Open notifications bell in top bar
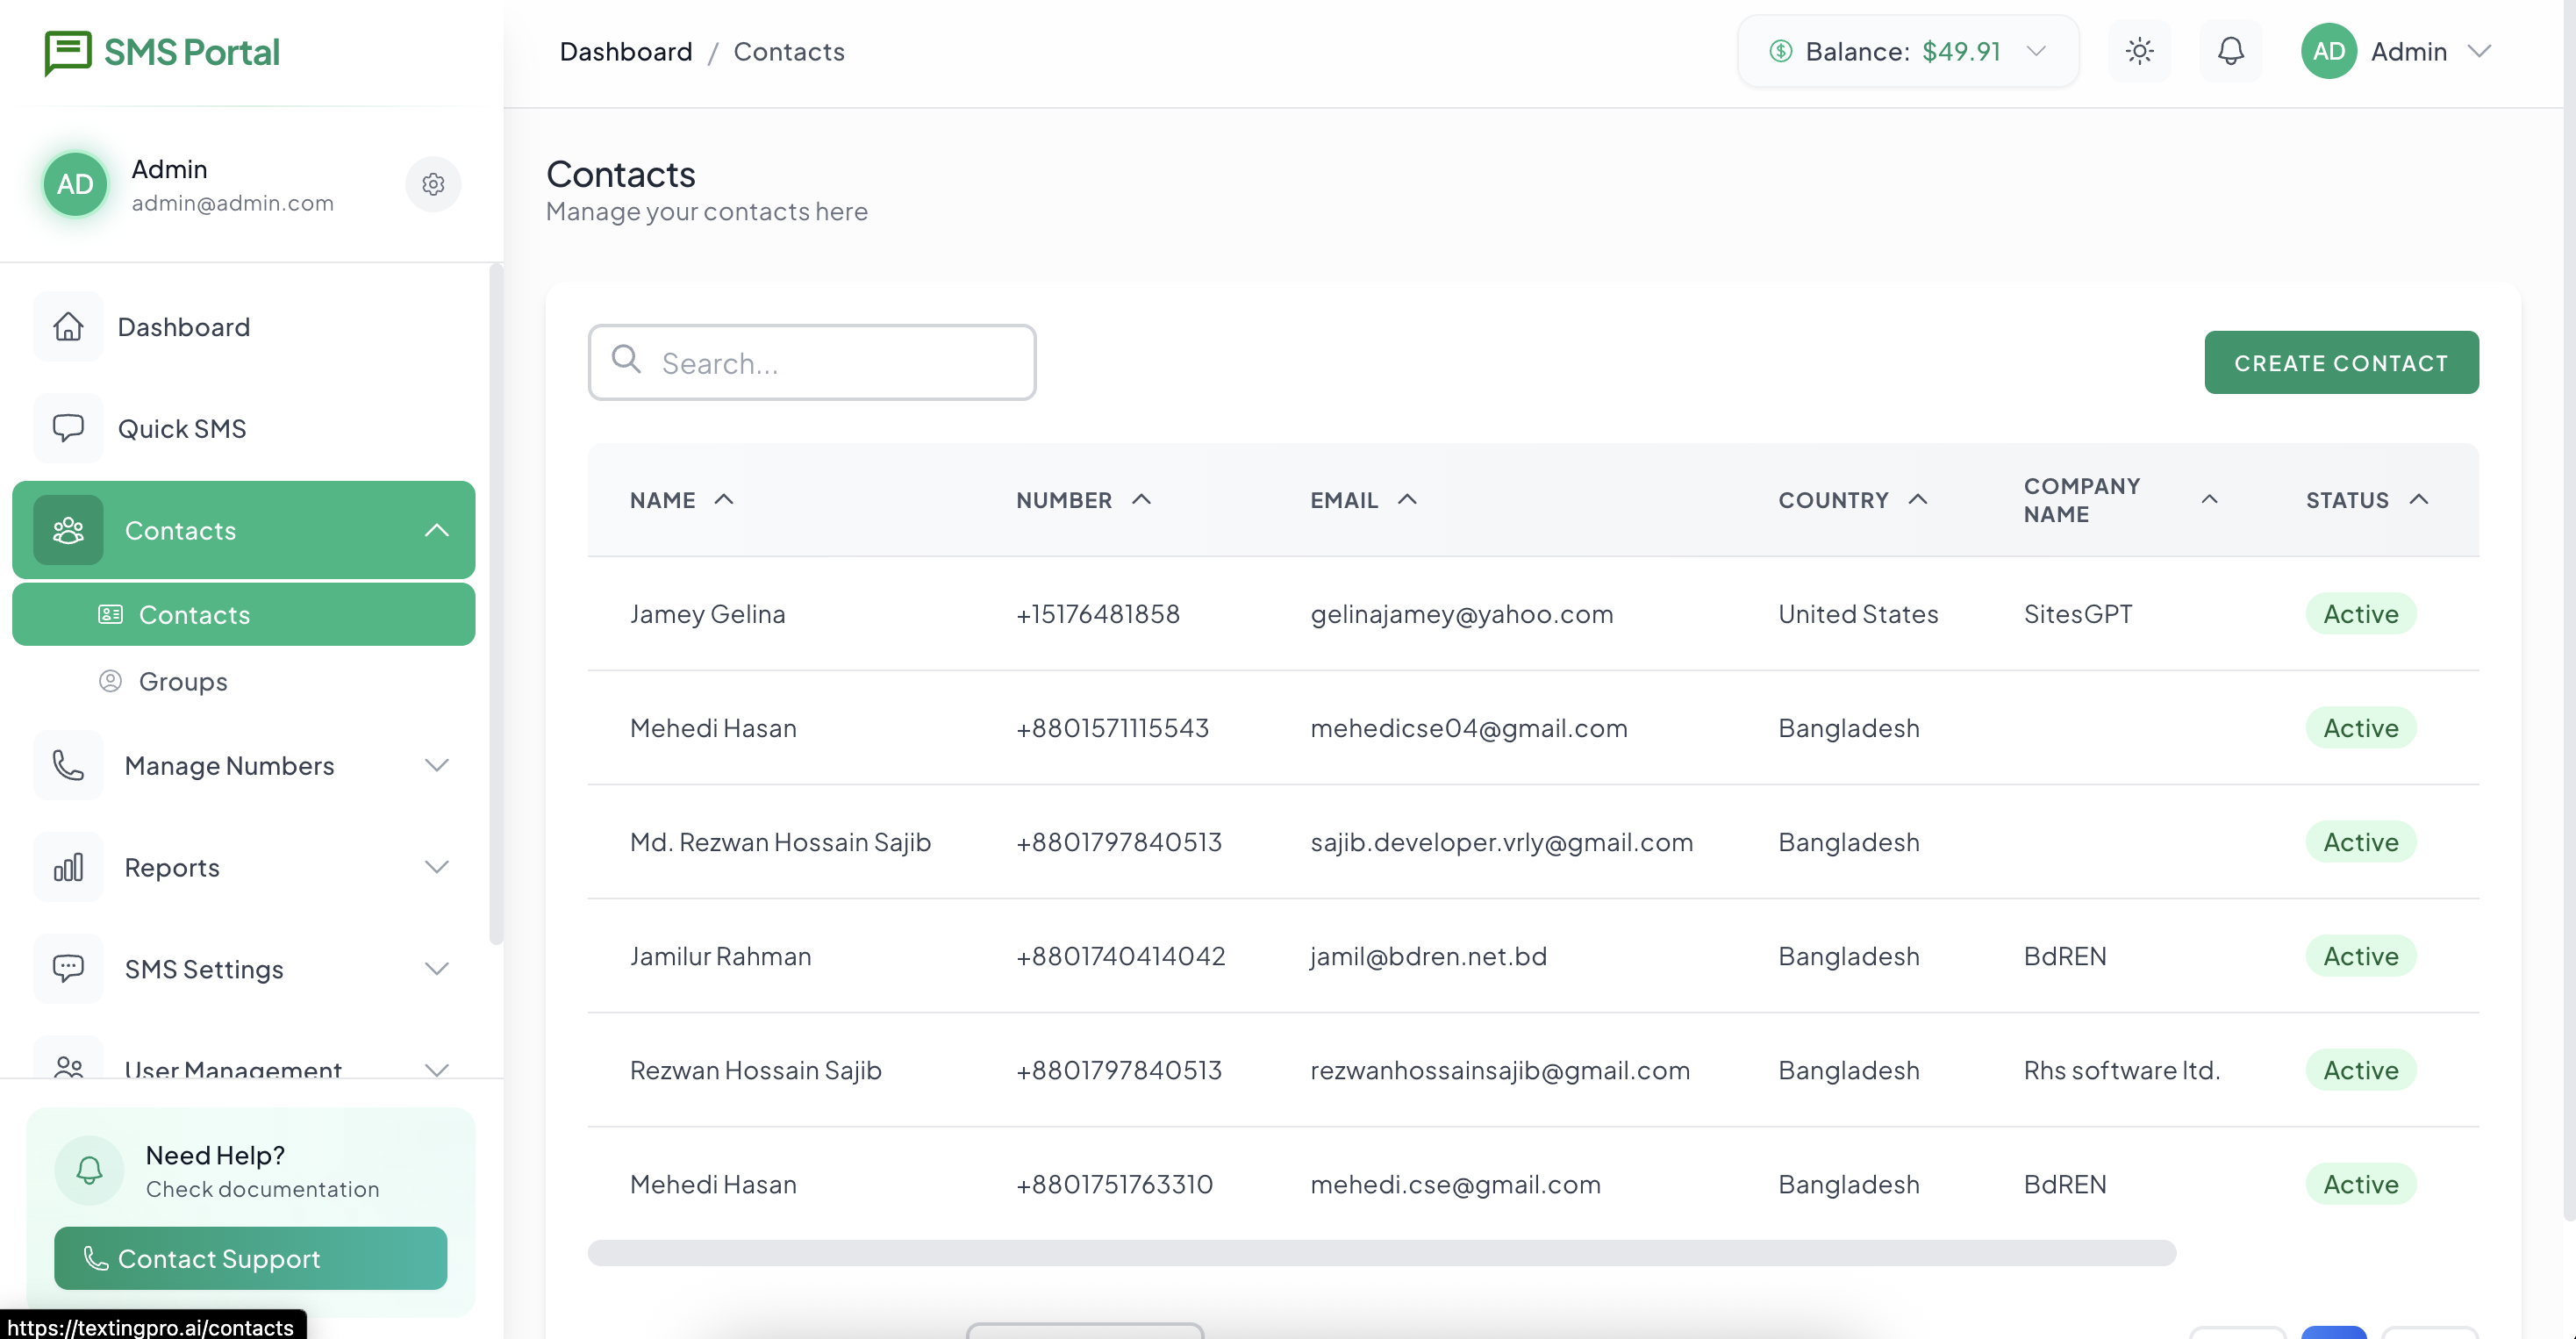Image resolution: width=2576 pixels, height=1339 pixels. (2230, 51)
